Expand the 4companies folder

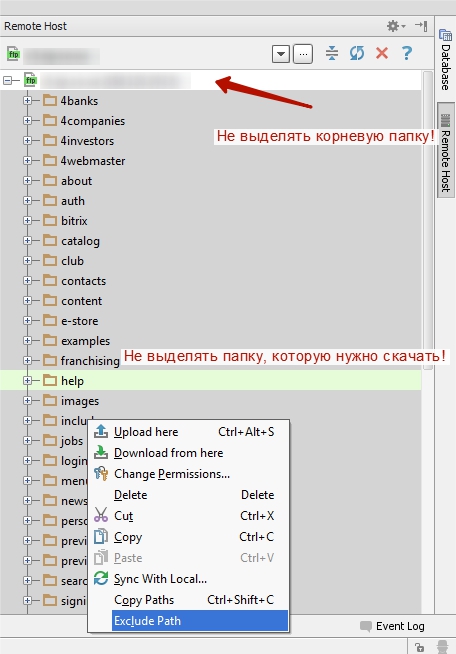[27, 120]
